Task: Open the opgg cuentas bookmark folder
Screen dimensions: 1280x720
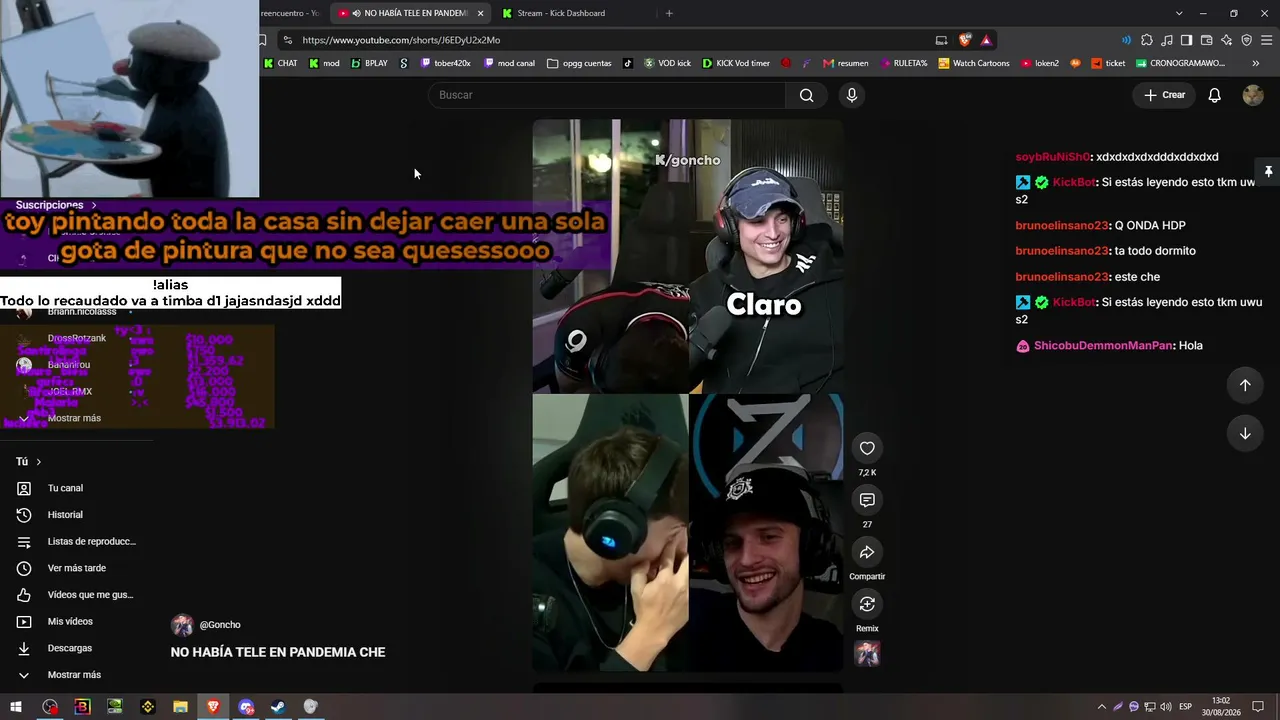Action: 579,63
